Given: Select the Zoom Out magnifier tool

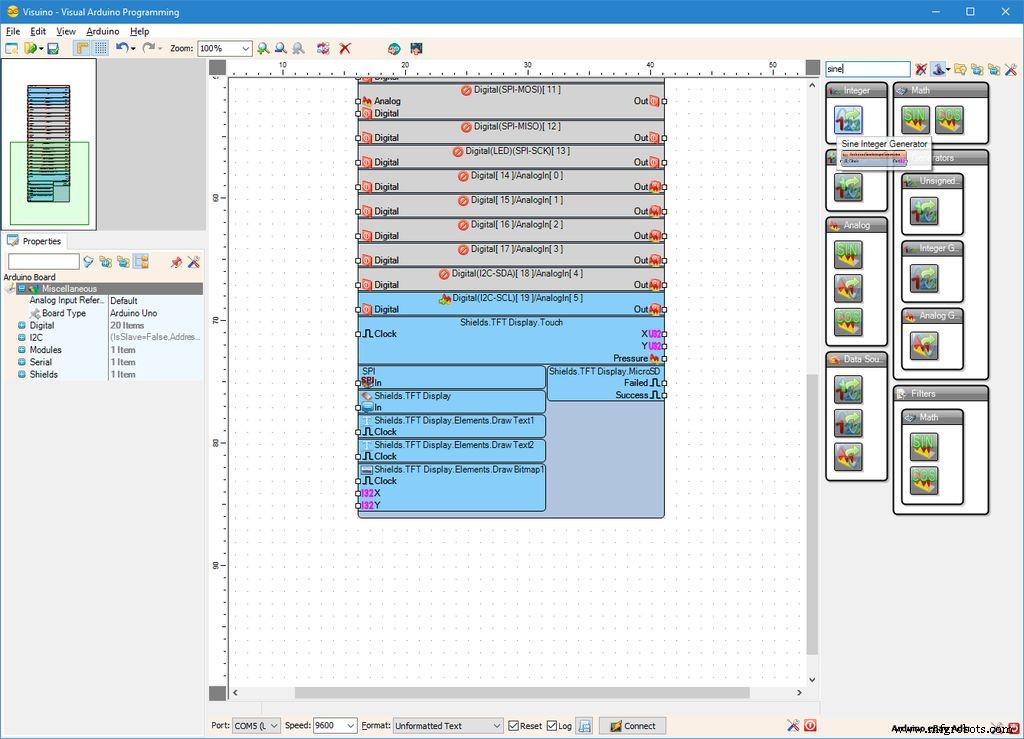Looking at the screenshot, I should [283, 48].
